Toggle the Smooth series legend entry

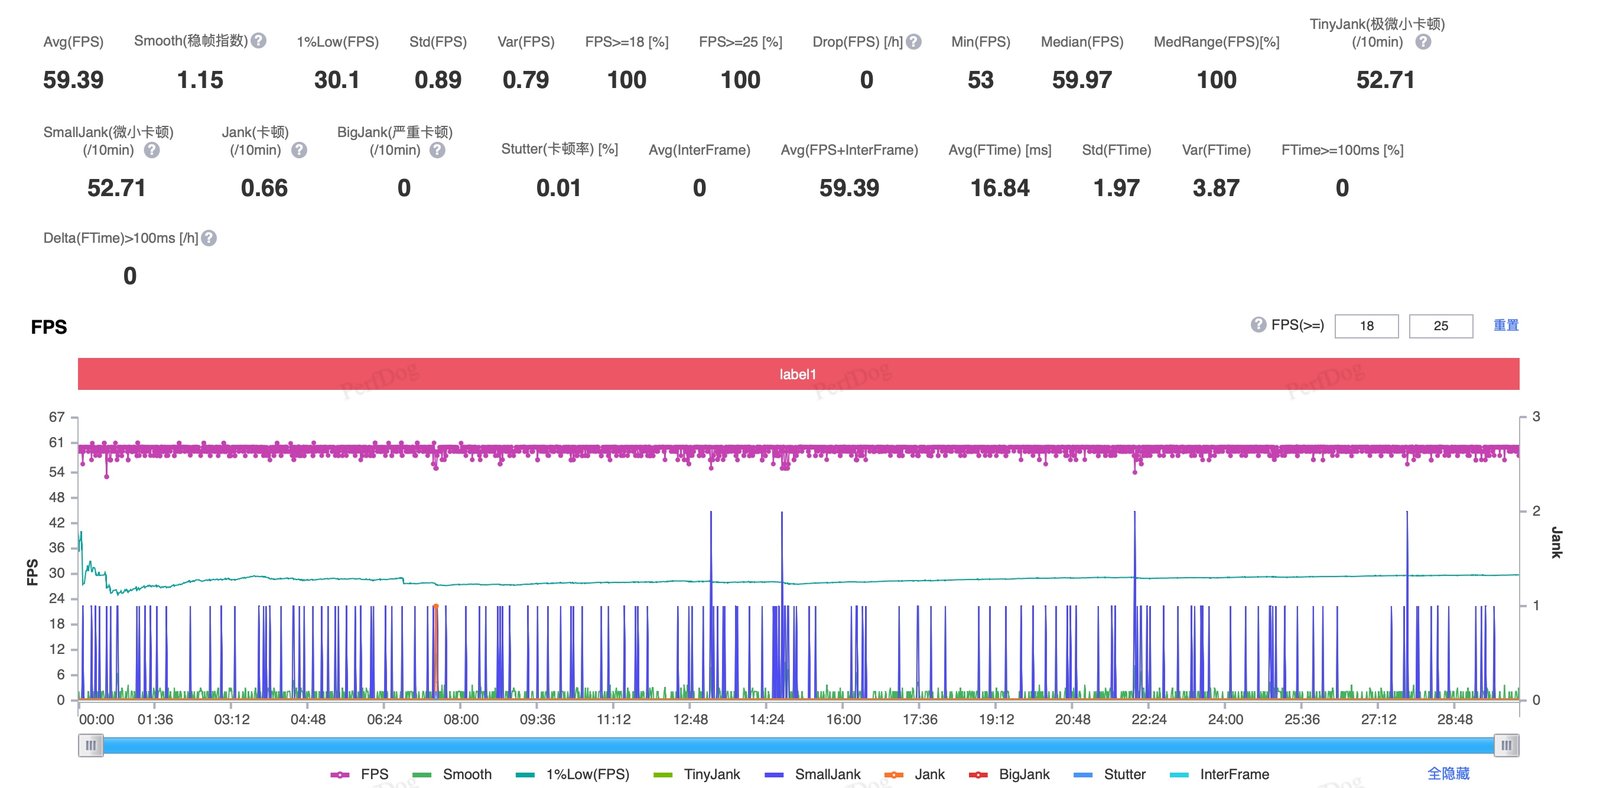(x=452, y=774)
